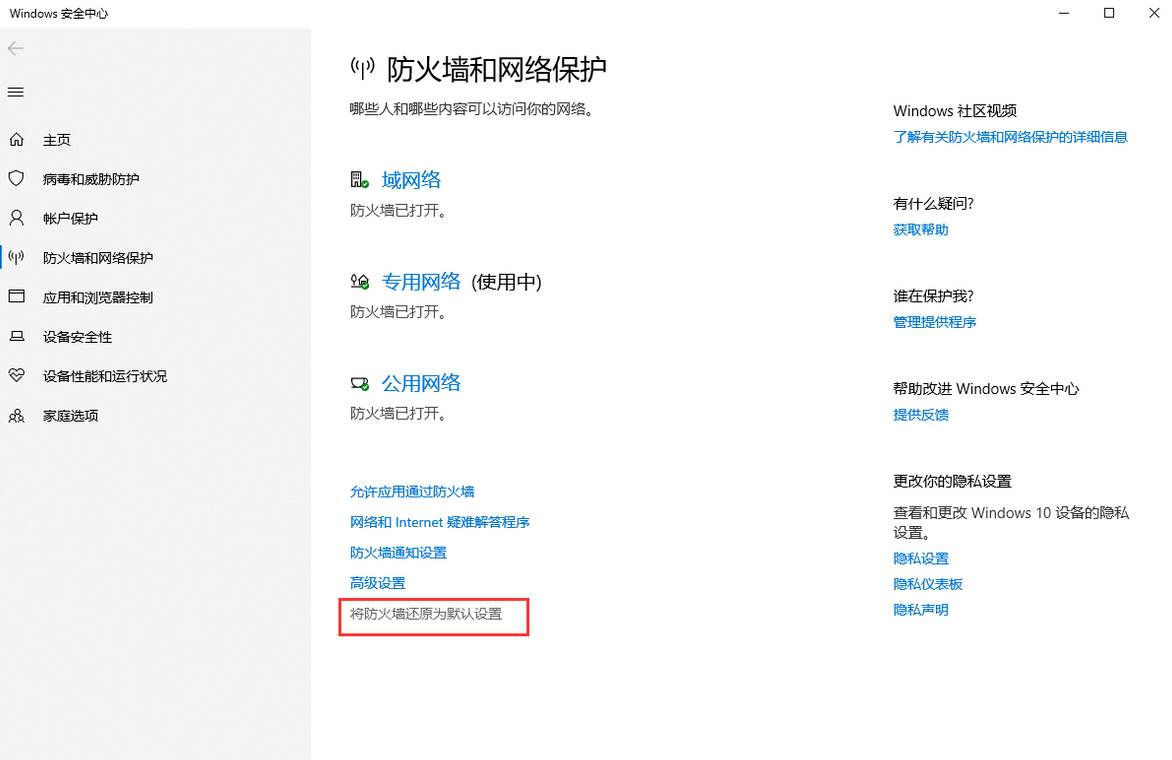This screenshot has width=1172, height=760.
Task: Minimize the Windows 安全中心 window
Action: point(1064,13)
